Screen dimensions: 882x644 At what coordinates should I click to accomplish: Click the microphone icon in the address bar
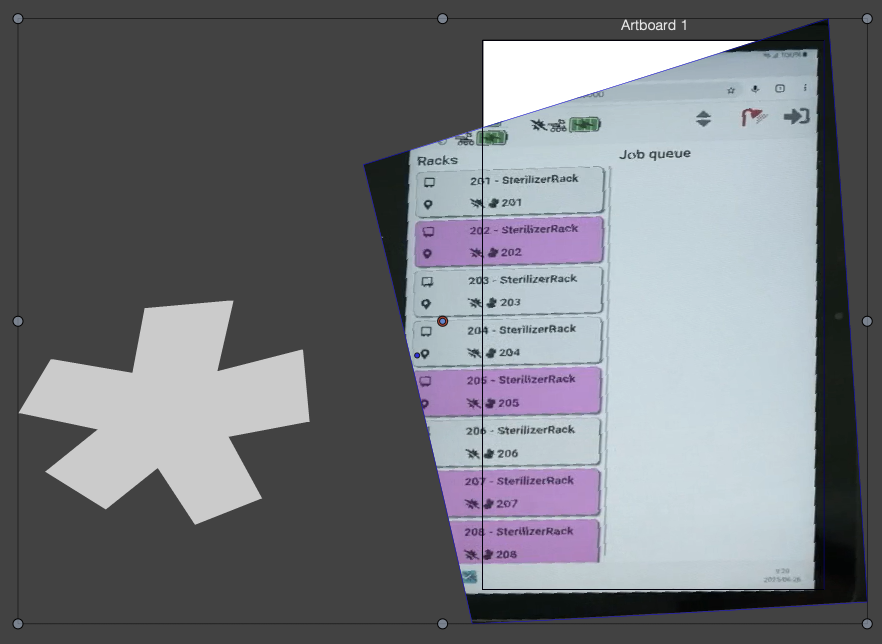tap(756, 90)
